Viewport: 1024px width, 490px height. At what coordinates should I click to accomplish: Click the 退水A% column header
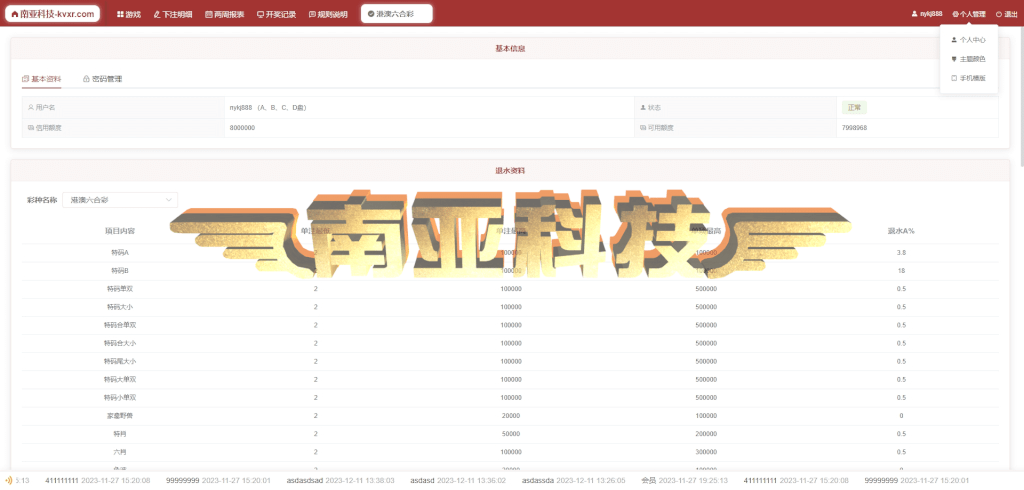pos(901,231)
